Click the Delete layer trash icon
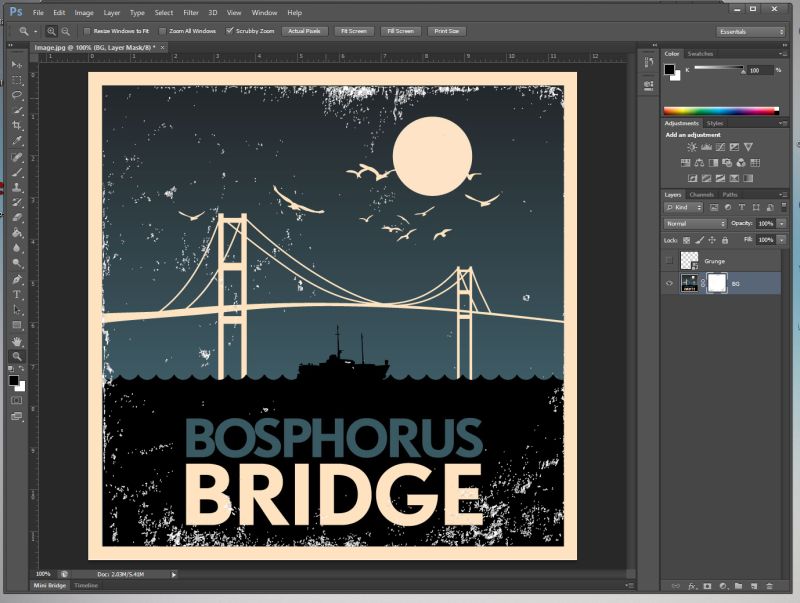This screenshot has height=603, width=800. coord(768,588)
